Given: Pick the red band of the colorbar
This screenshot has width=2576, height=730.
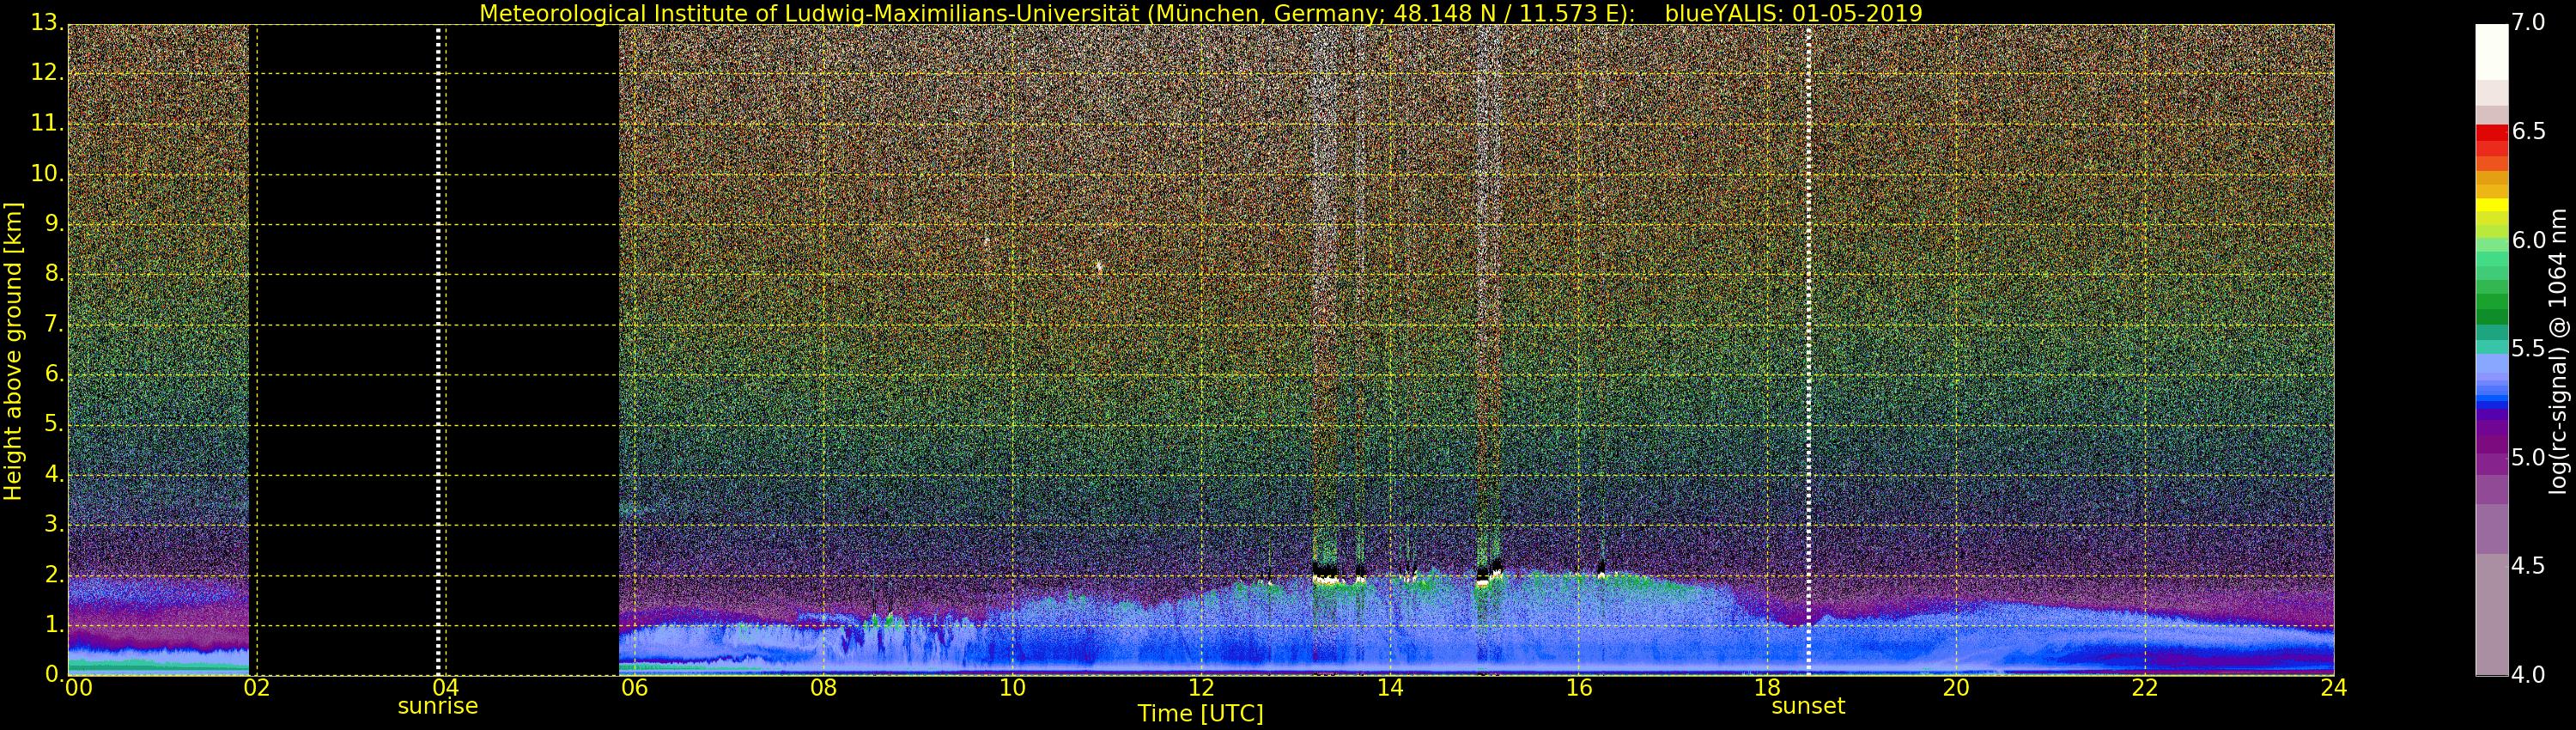Looking at the screenshot, I should (2492, 133).
